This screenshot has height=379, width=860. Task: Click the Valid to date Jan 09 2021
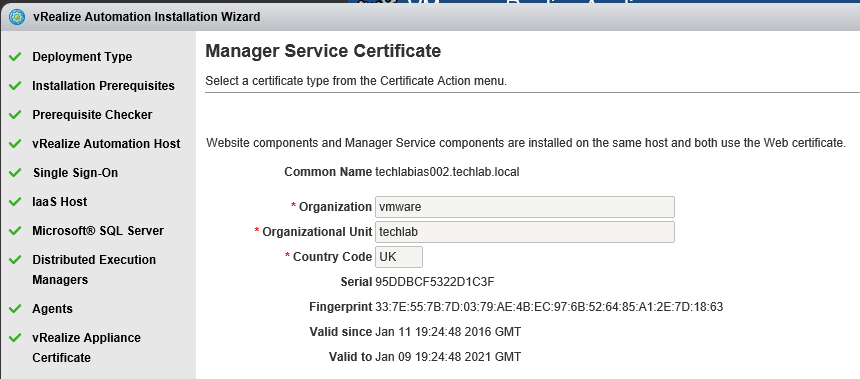(x=448, y=357)
